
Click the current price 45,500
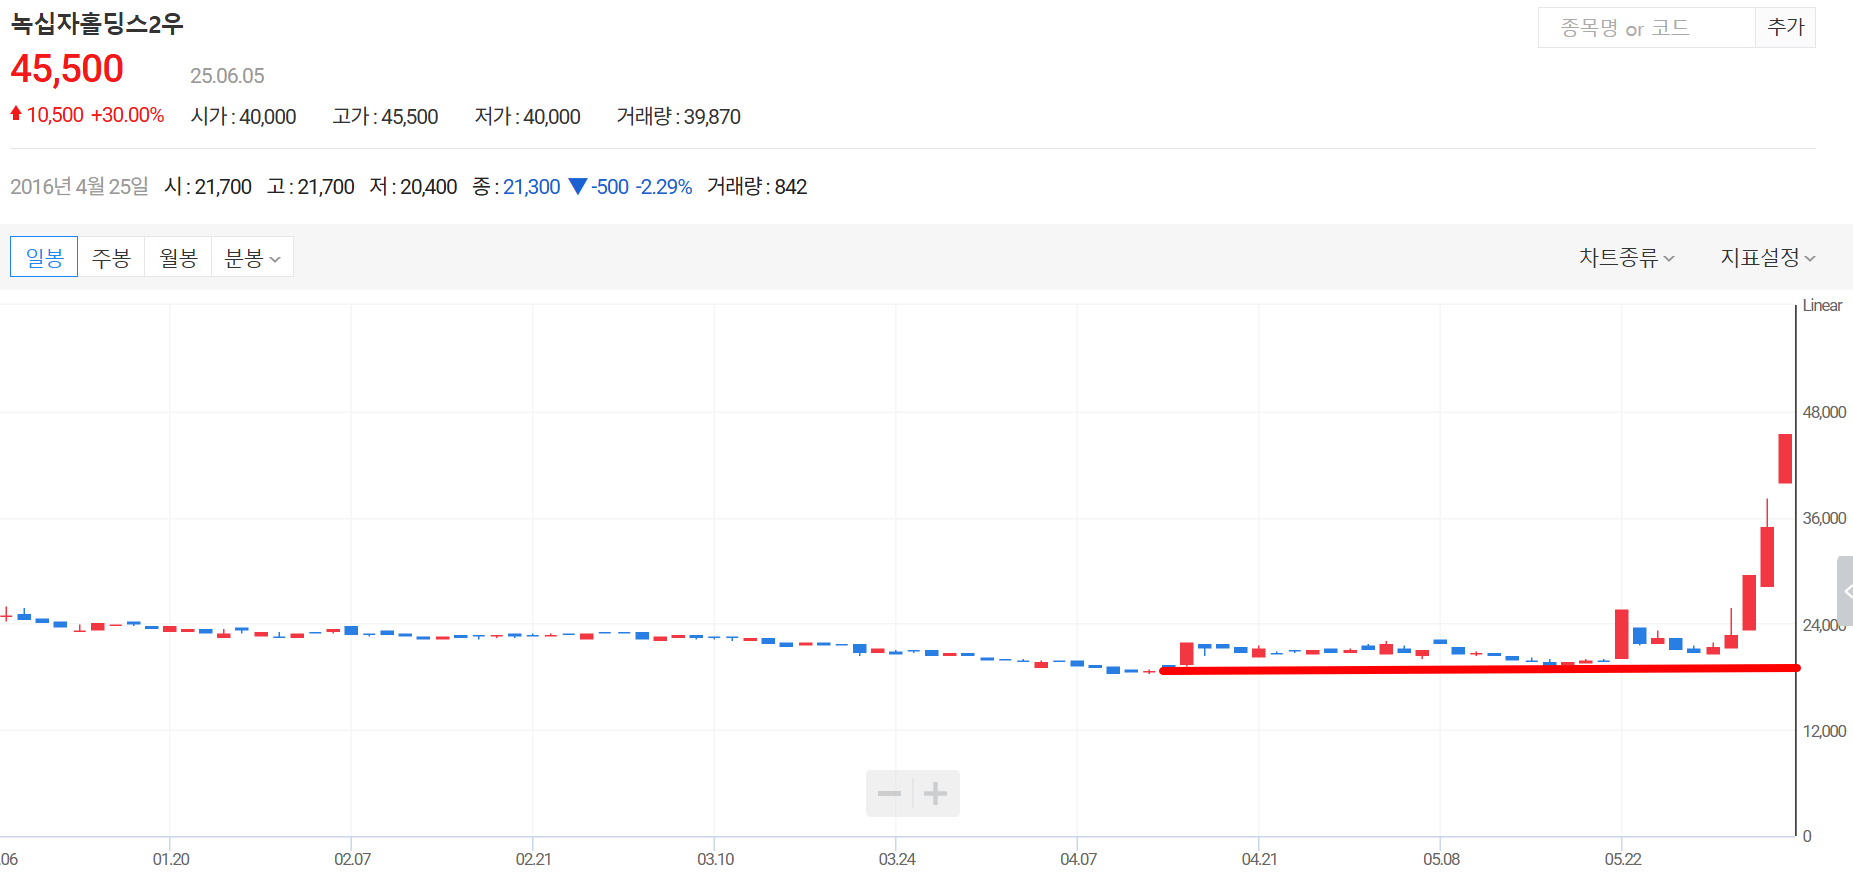click(67, 69)
